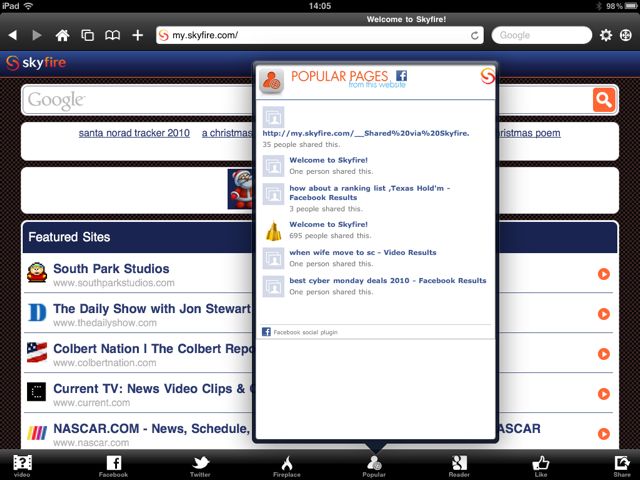Go forward with the right arrow
This screenshot has width=640, height=480.
click(37, 35)
